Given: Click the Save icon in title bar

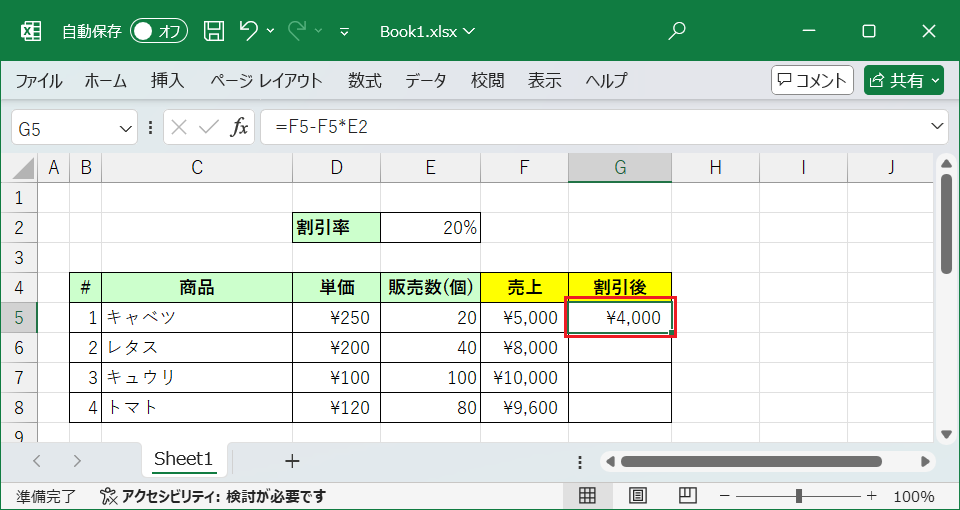Looking at the screenshot, I should (x=214, y=31).
